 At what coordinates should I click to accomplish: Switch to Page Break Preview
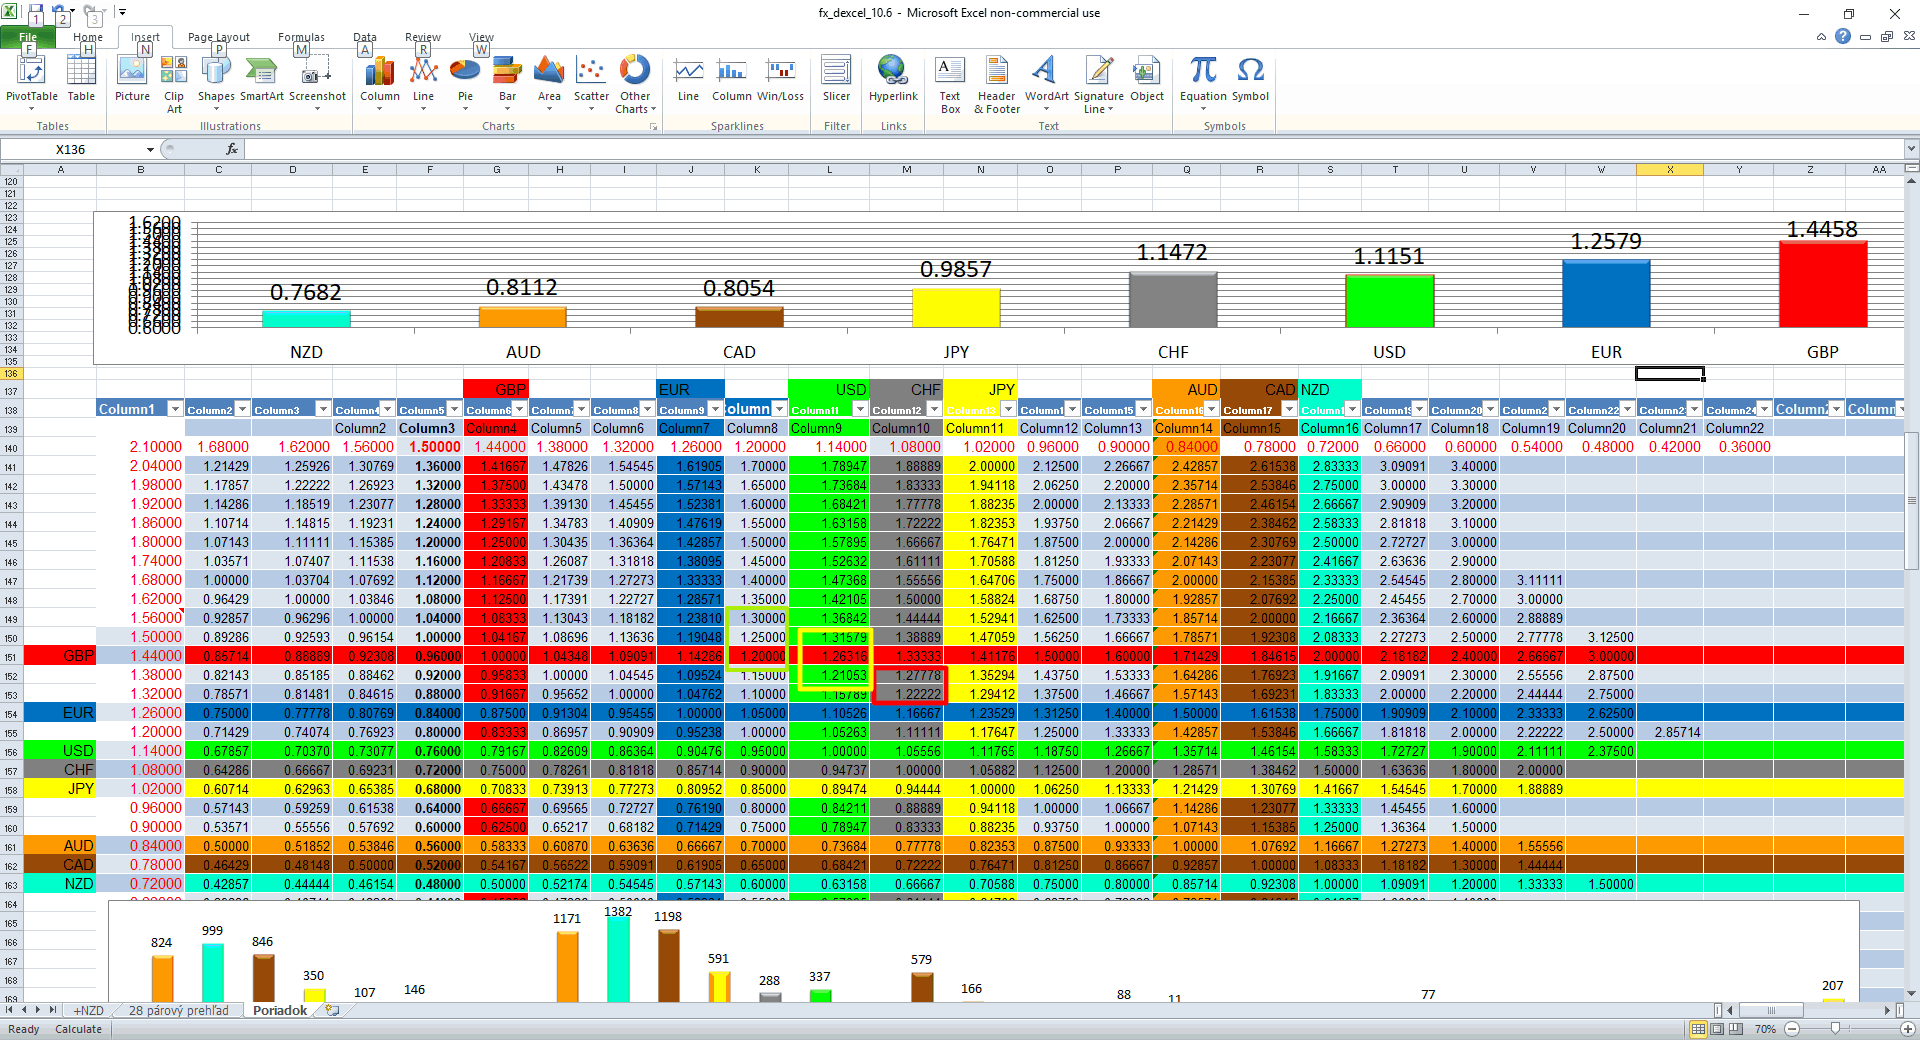point(1736,1029)
